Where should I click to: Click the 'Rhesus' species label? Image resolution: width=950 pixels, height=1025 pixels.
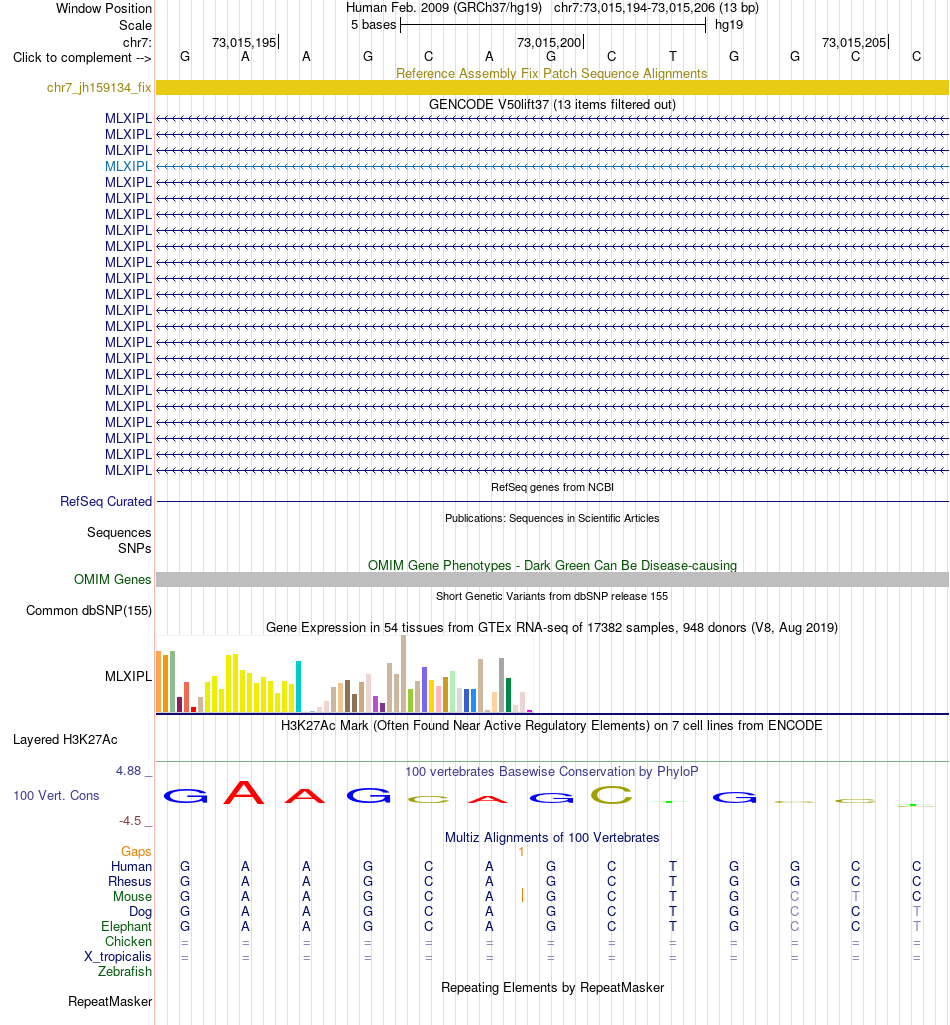click(x=130, y=881)
